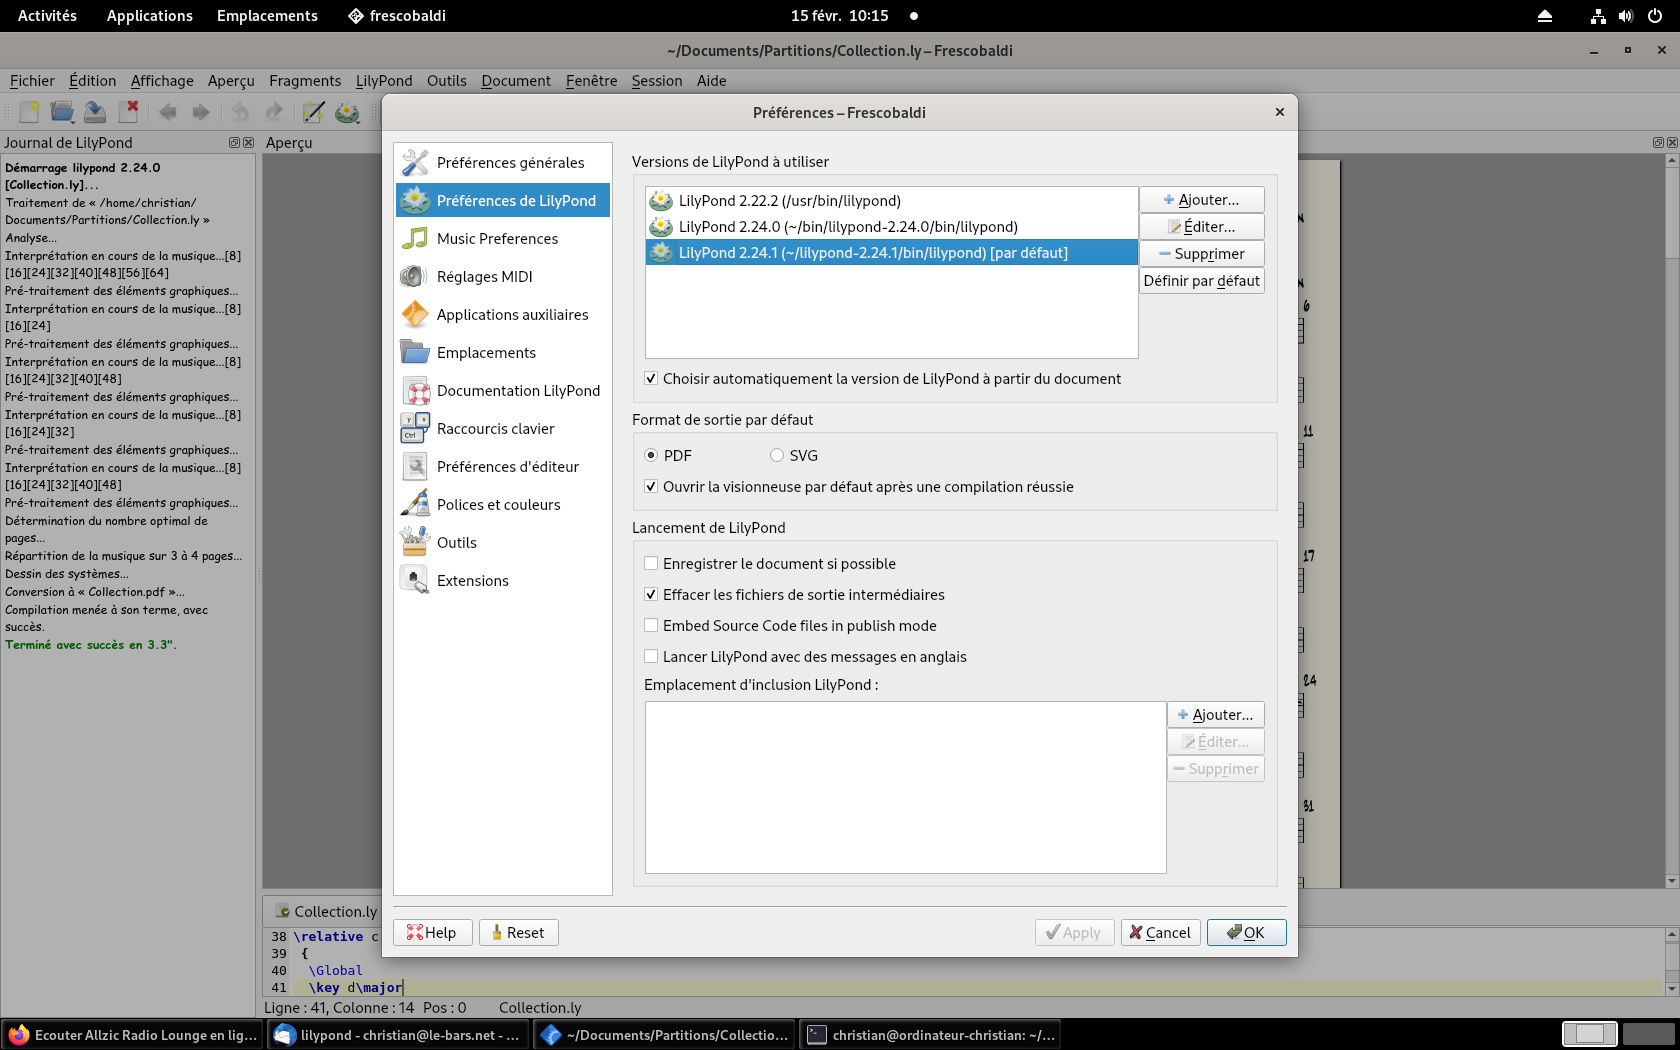Open Extensions page in preferences sidebar
The image size is (1680, 1050).
click(503, 580)
